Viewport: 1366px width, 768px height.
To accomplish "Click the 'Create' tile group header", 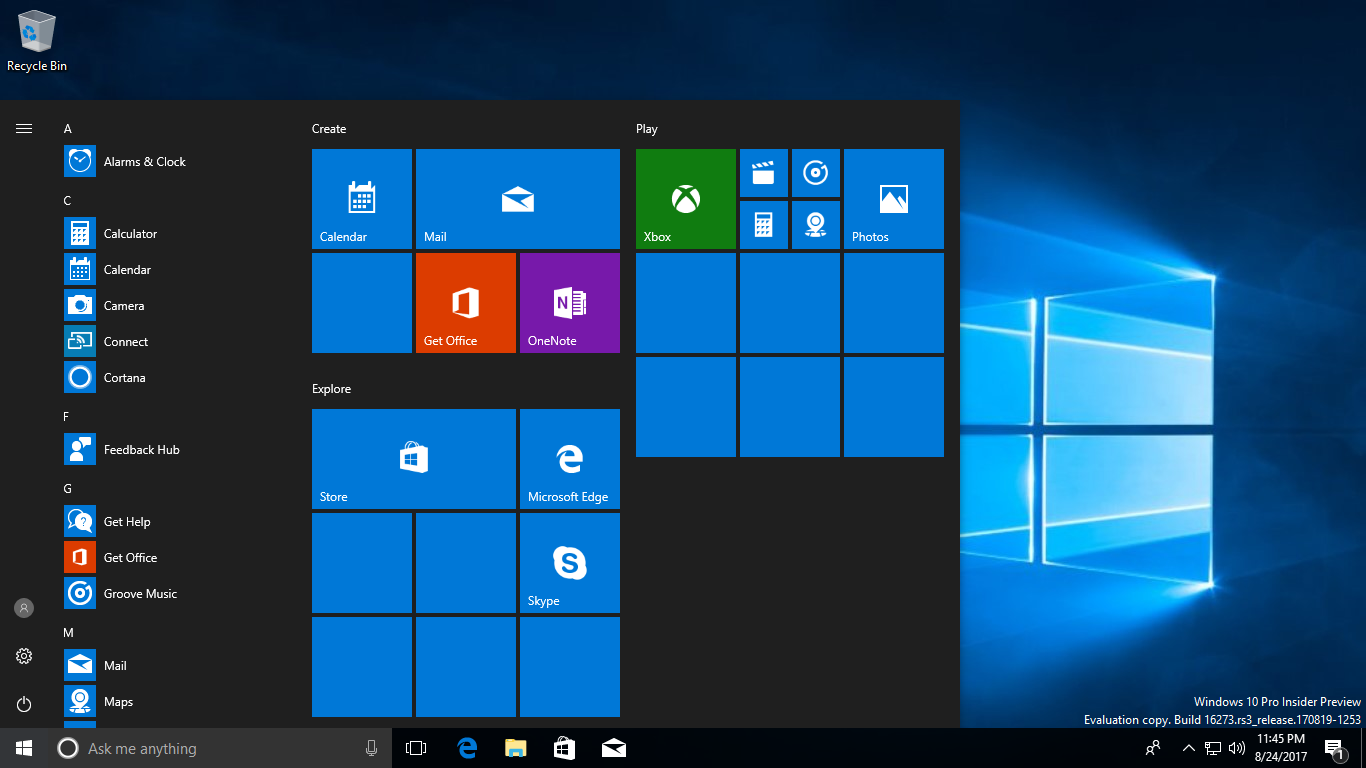I will coord(329,129).
